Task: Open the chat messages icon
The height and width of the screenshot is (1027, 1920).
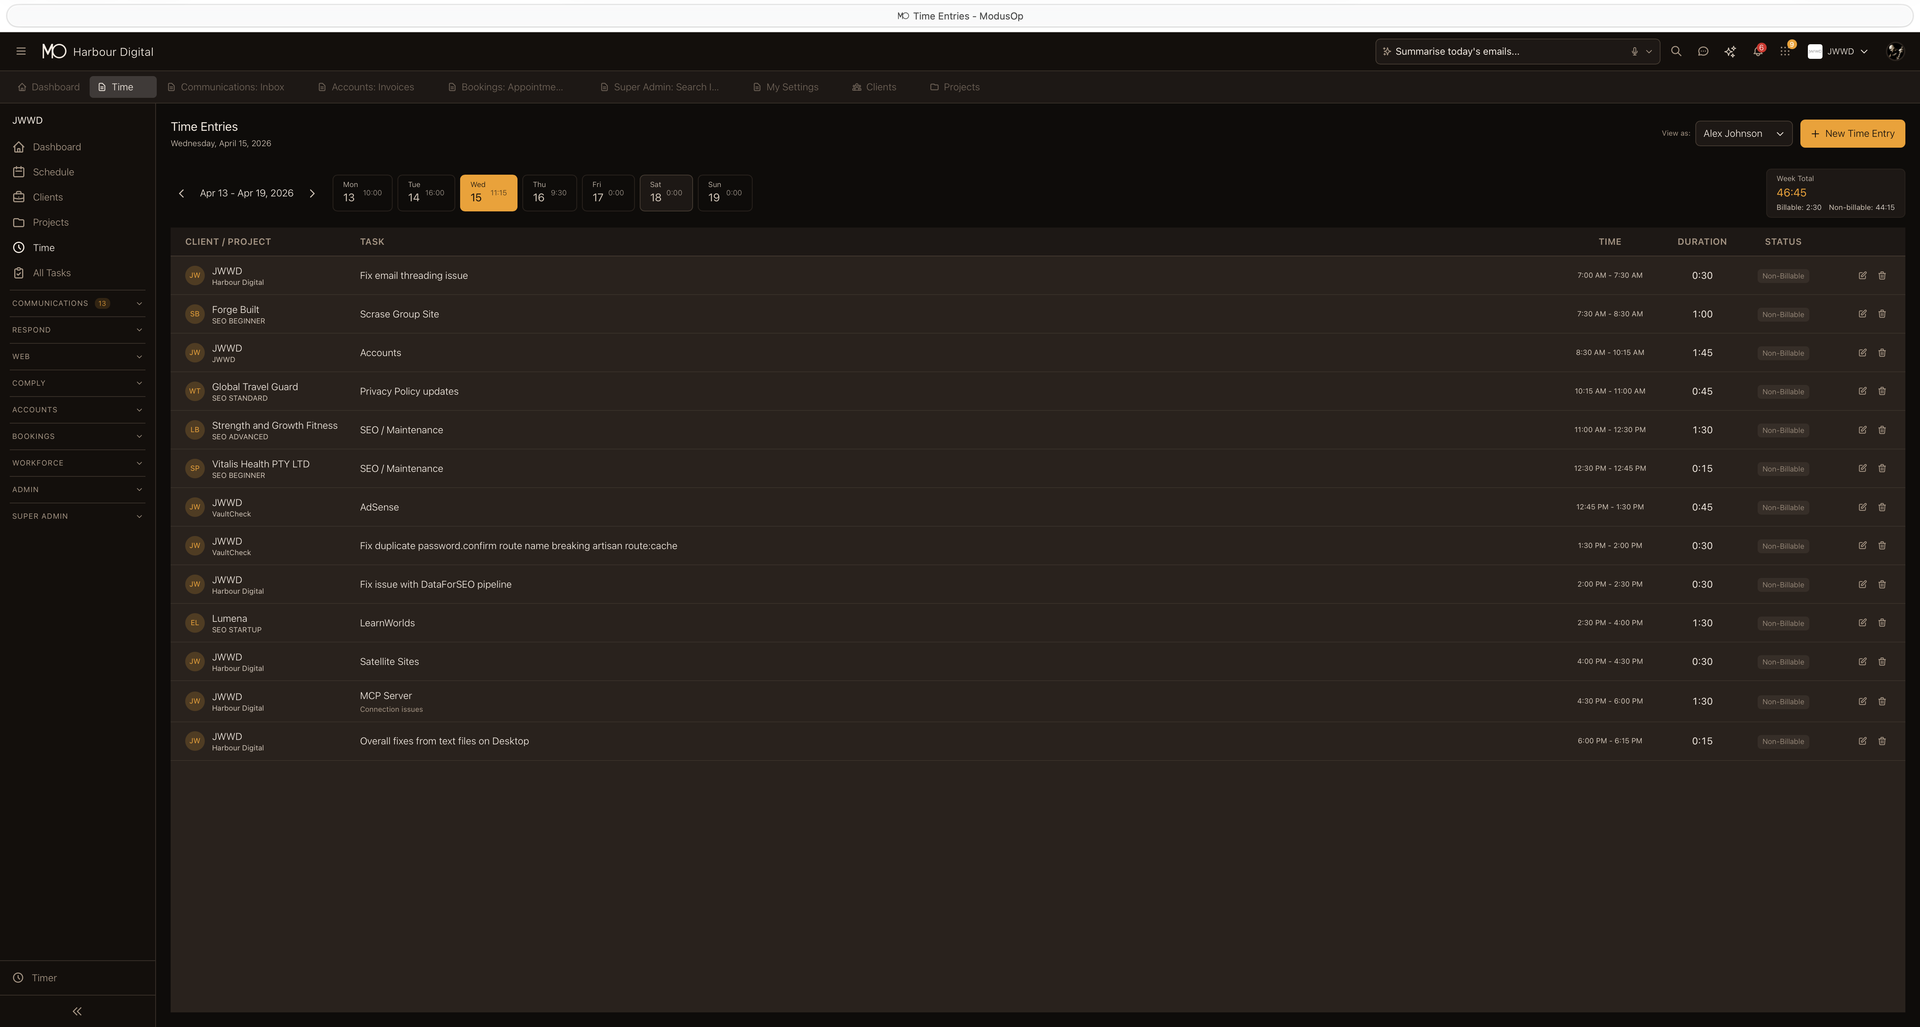Action: pyautogui.click(x=1703, y=51)
